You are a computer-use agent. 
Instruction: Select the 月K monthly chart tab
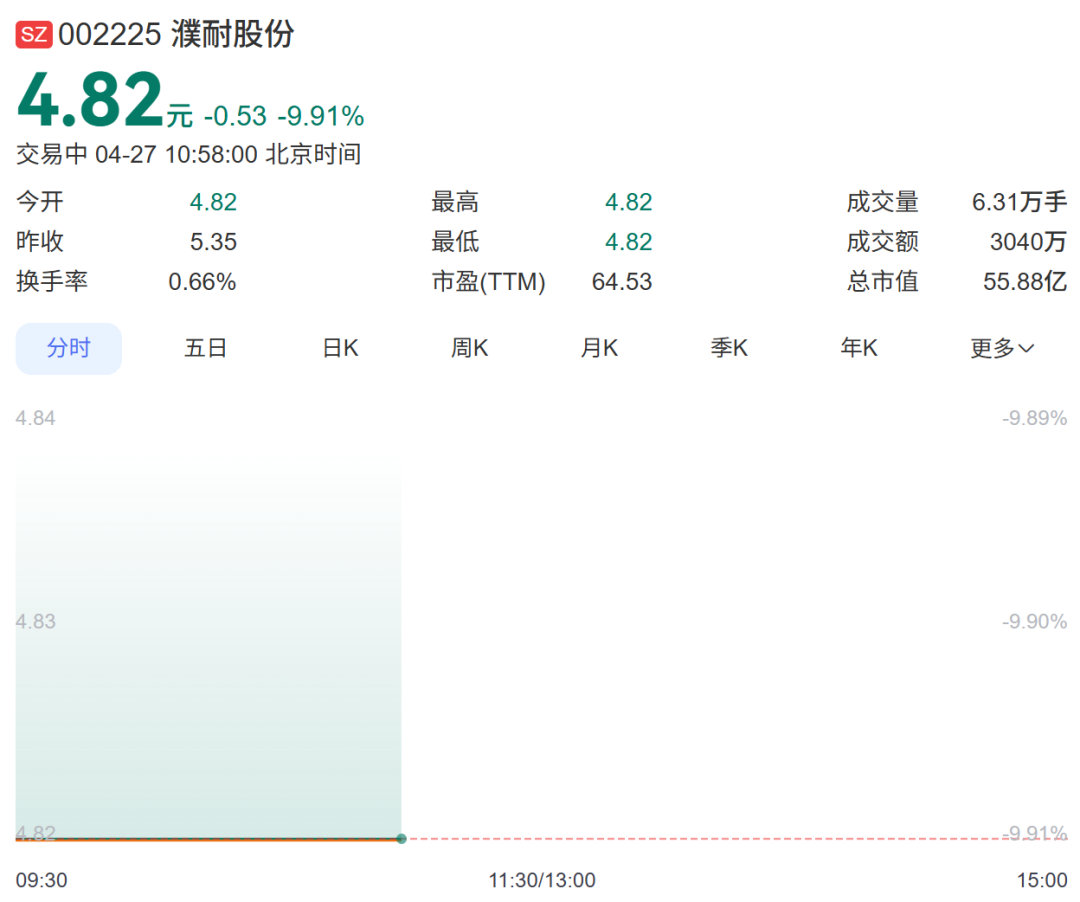pyautogui.click(x=599, y=348)
